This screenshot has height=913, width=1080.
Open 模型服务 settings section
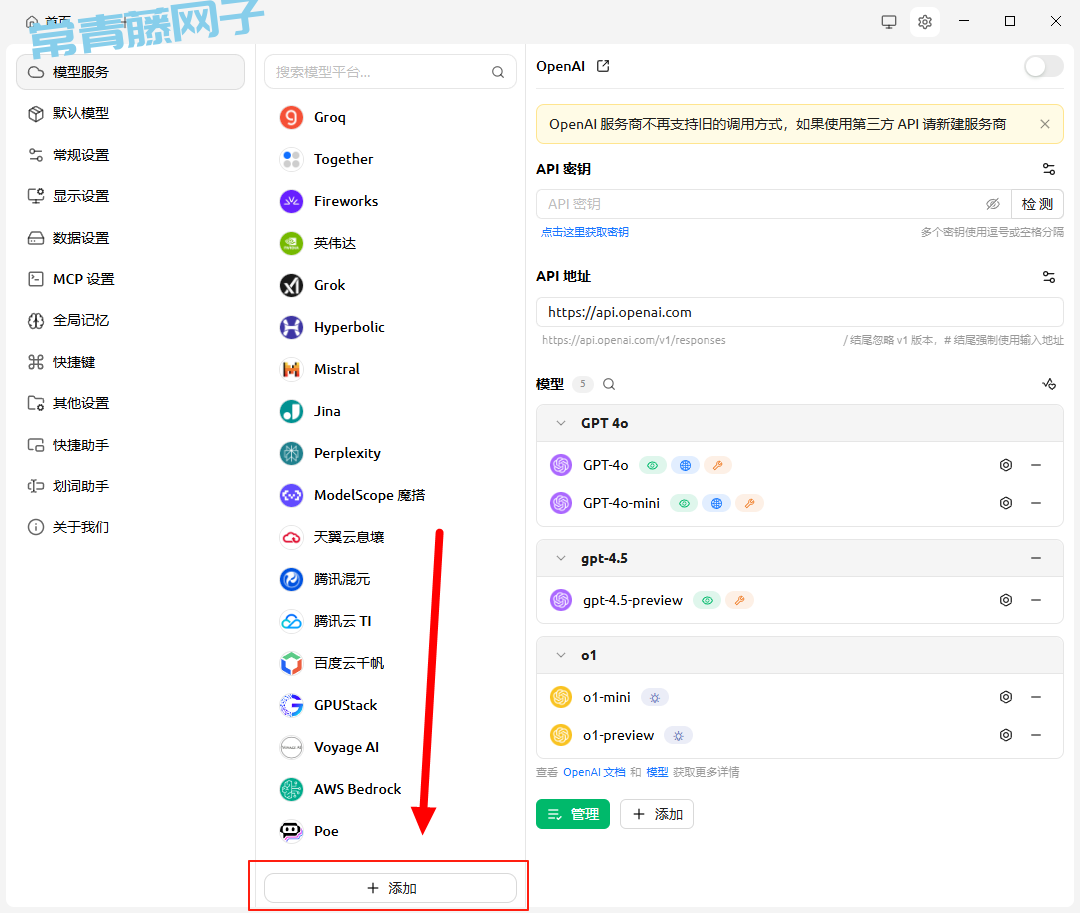pyautogui.click(x=130, y=72)
